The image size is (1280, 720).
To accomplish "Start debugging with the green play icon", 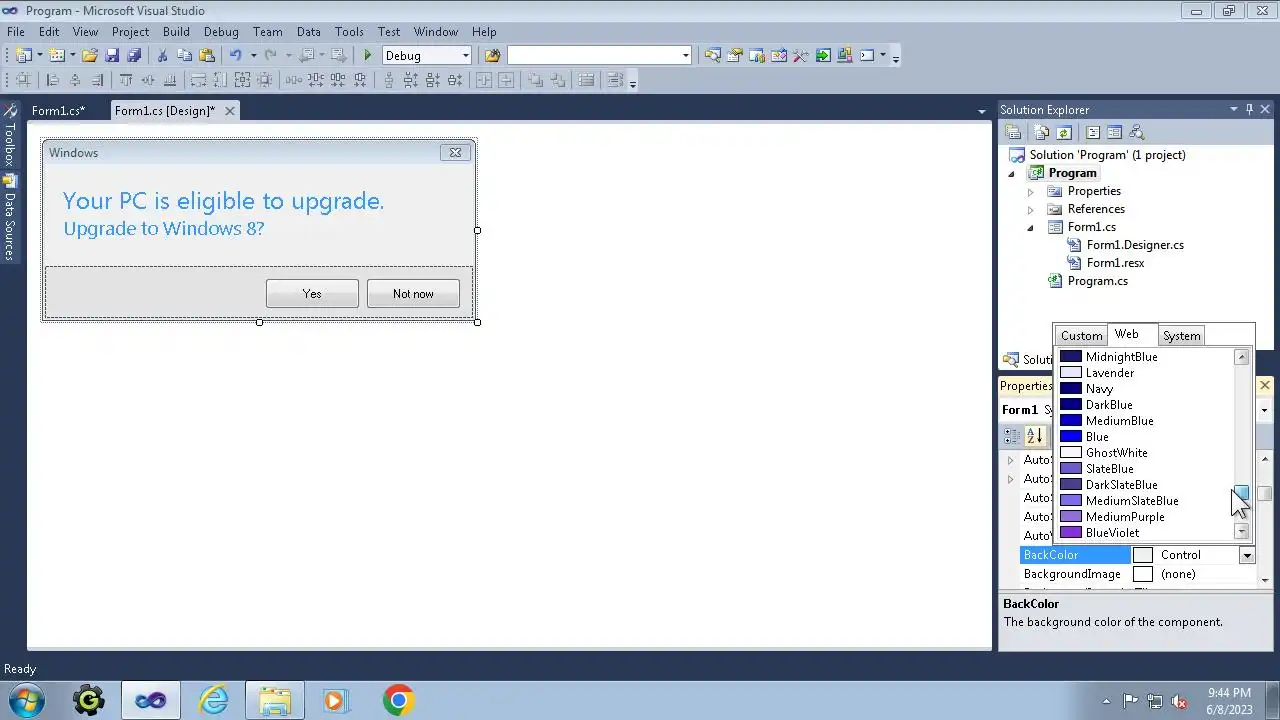I will (x=368, y=56).
